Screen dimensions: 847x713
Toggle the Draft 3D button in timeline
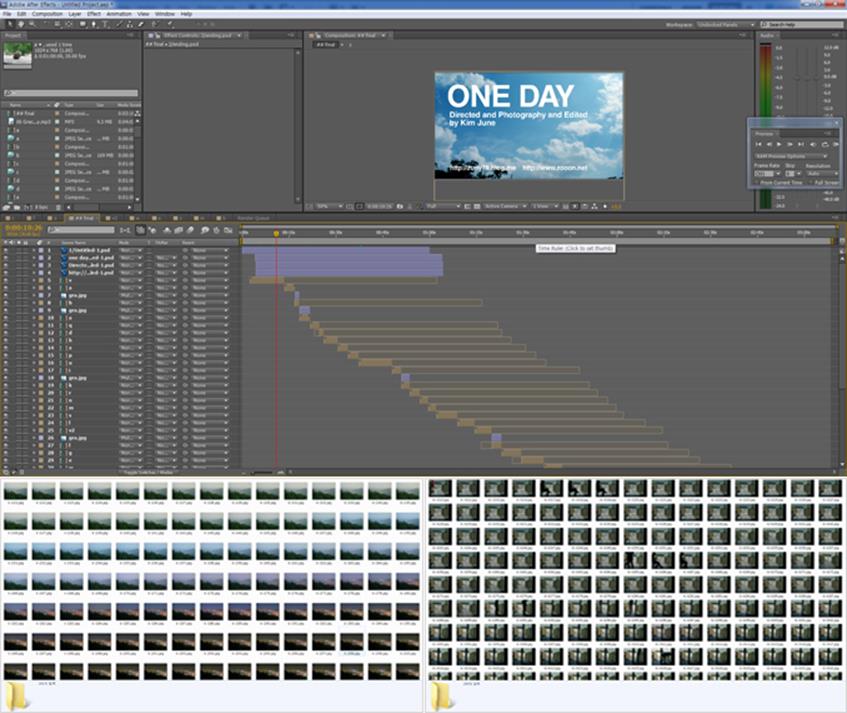click(153, 231)
